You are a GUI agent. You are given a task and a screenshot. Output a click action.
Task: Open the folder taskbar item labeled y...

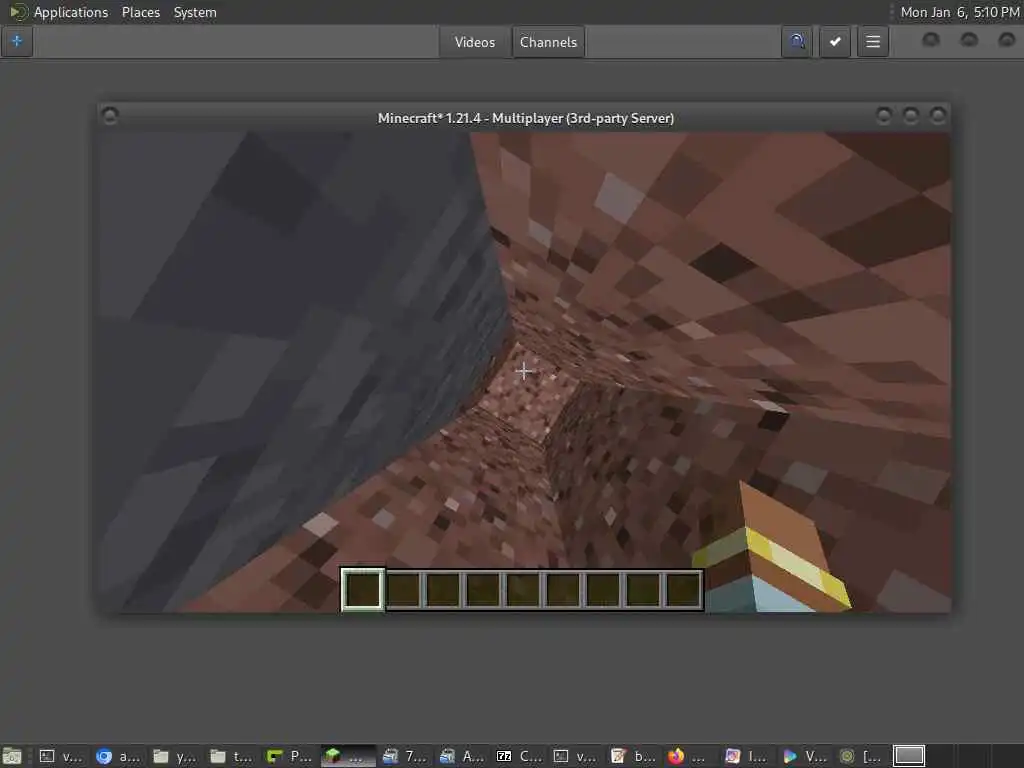point(174,756)
